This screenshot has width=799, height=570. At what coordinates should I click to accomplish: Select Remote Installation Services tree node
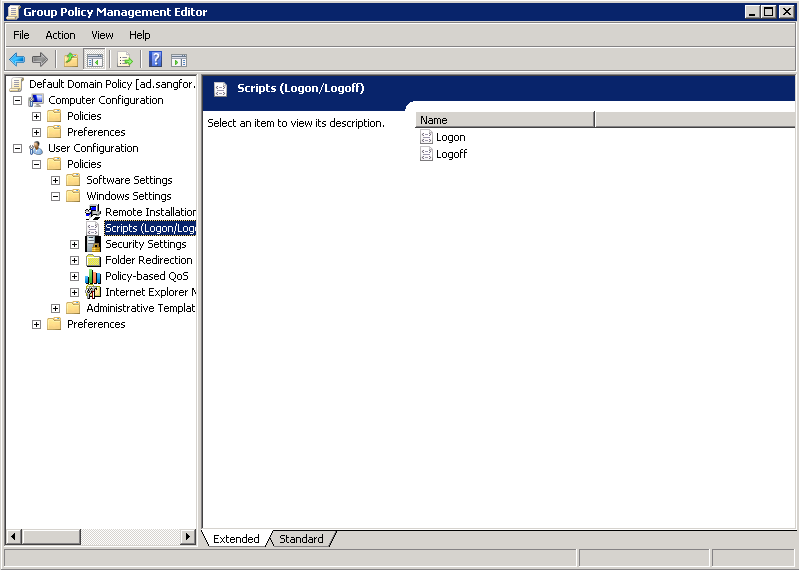(150, 212)
